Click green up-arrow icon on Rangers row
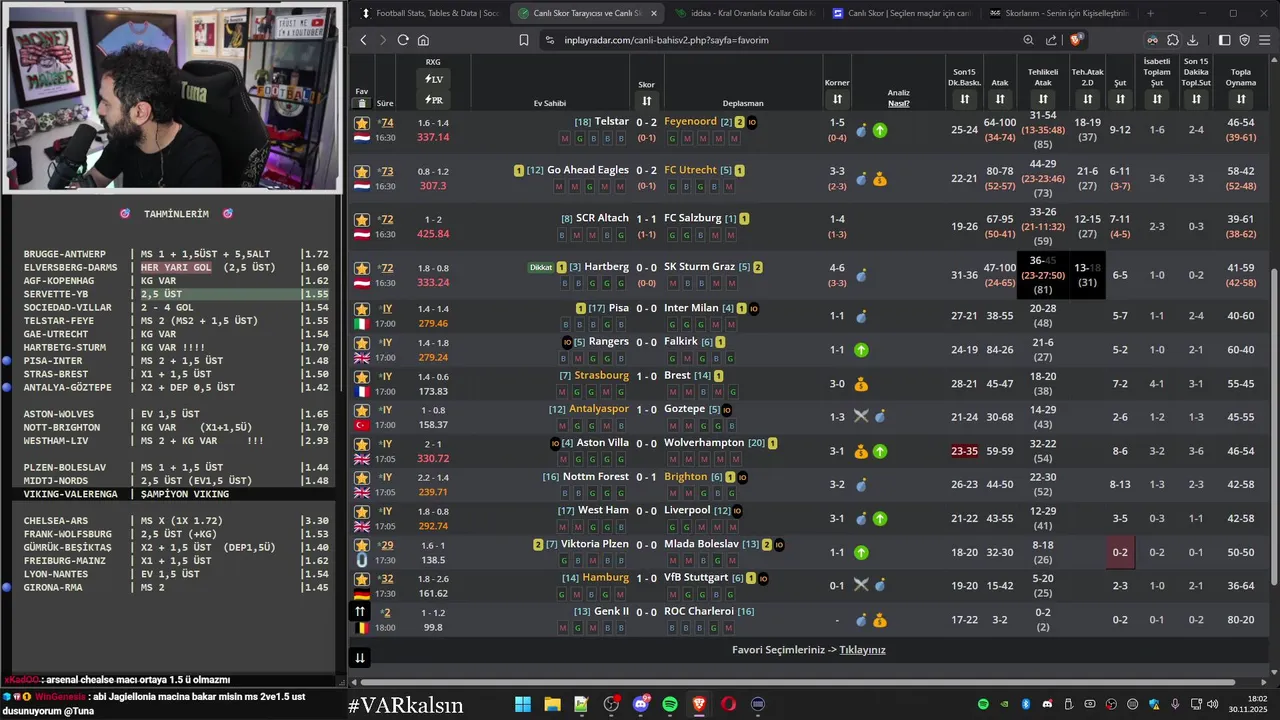This screenshot has height=720, width=1280. click(x=861, y=350)
